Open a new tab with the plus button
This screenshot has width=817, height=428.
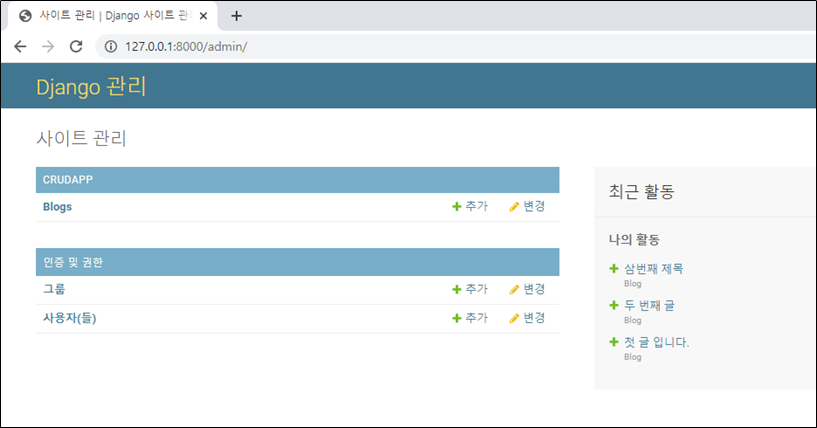[x=236, y=16]
